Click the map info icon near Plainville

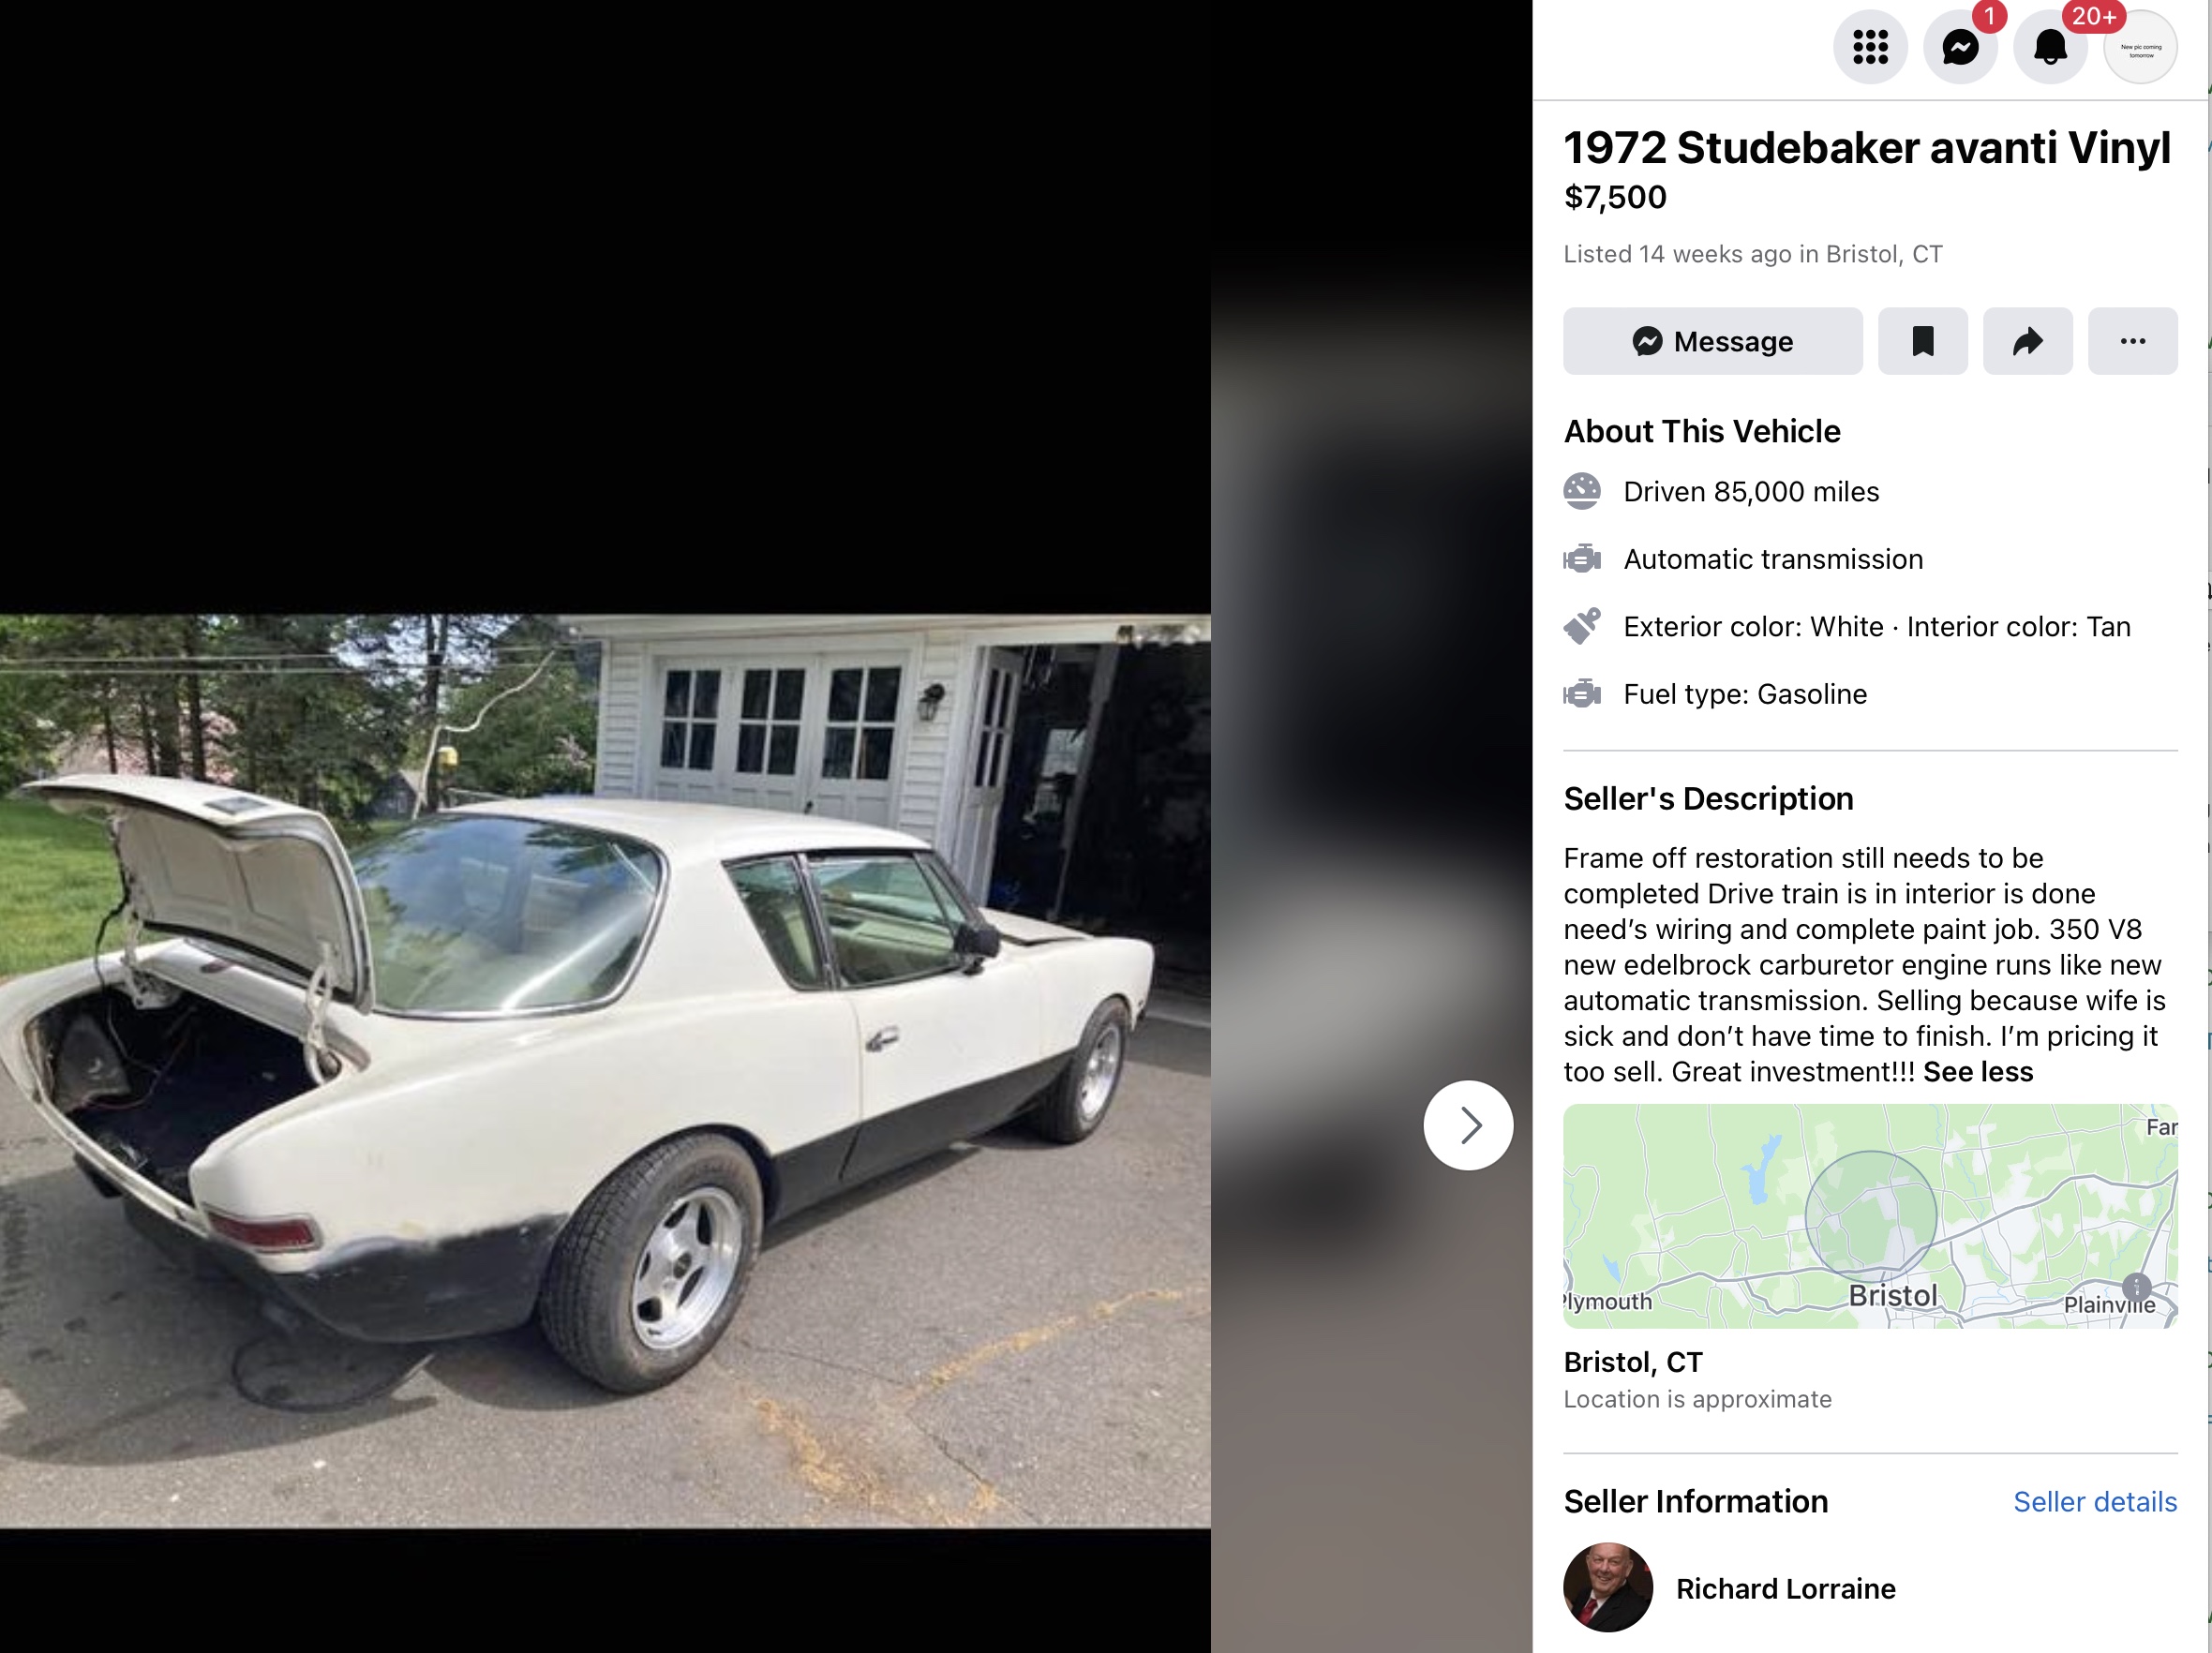tap(2137, 1287)
